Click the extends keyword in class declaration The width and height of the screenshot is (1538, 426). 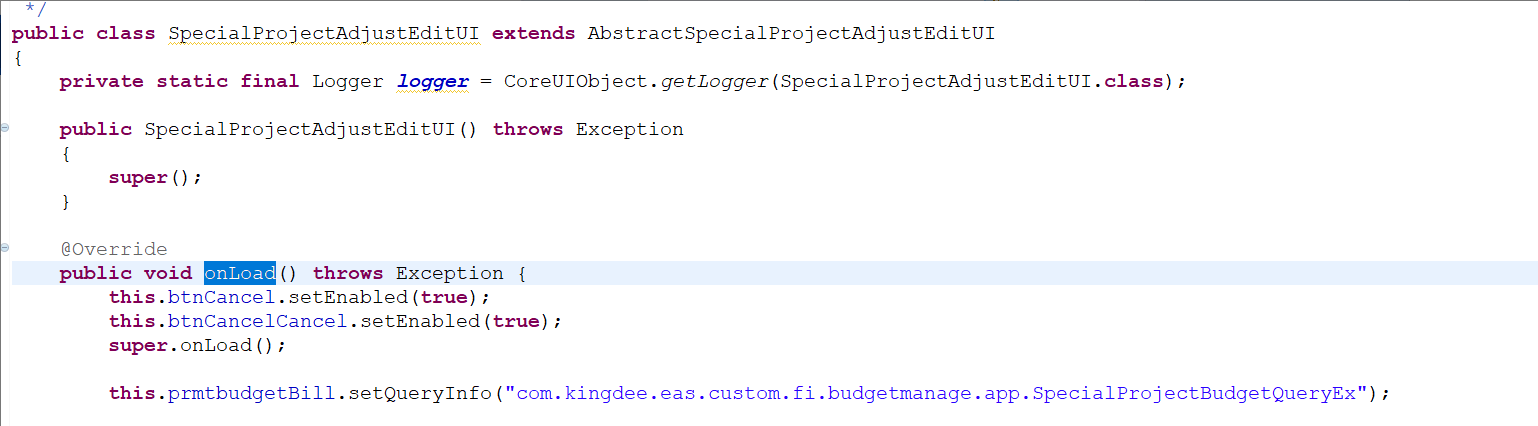[x=534, y=33]
